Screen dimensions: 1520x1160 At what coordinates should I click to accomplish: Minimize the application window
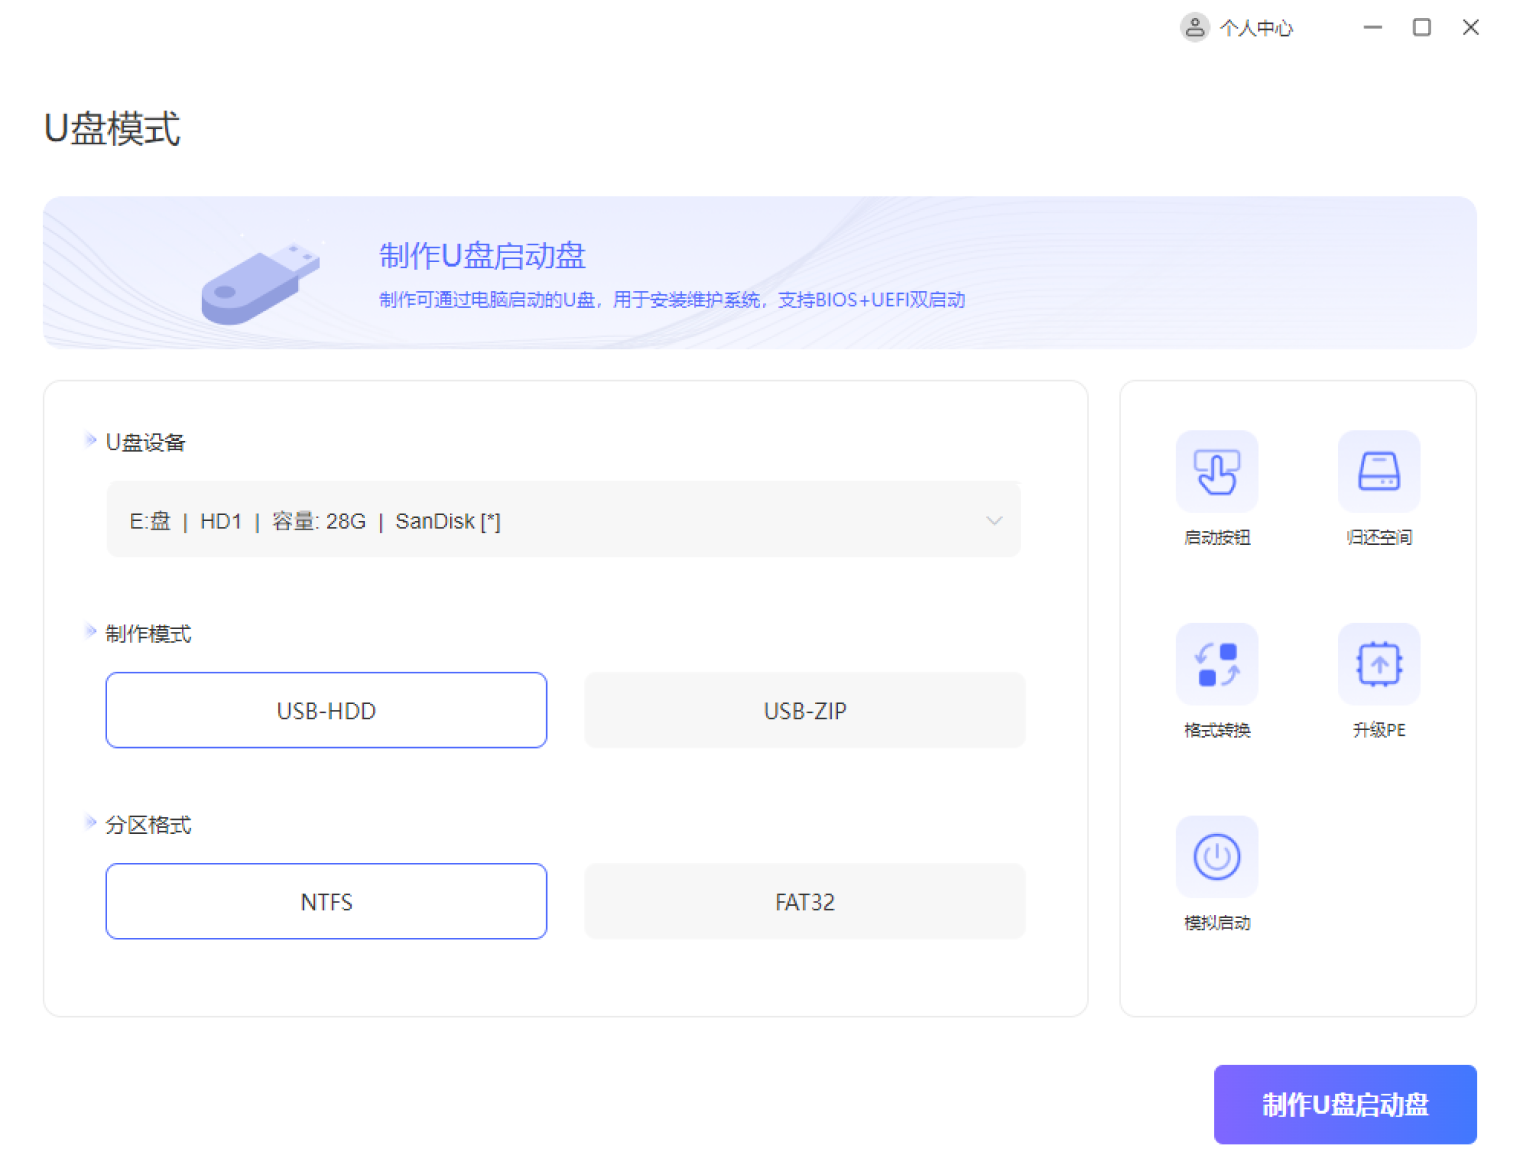point(1372,27)
